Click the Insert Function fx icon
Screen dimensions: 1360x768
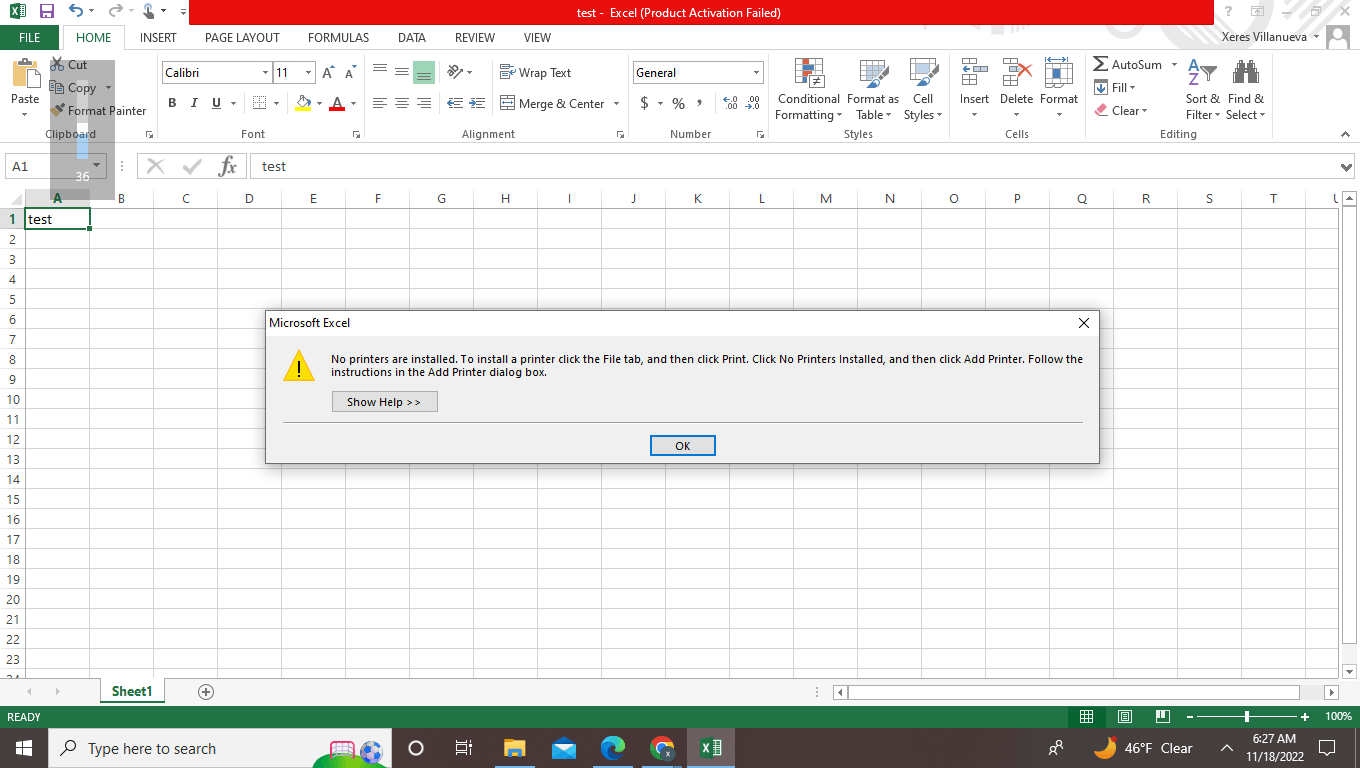click(x=228, y=166)
